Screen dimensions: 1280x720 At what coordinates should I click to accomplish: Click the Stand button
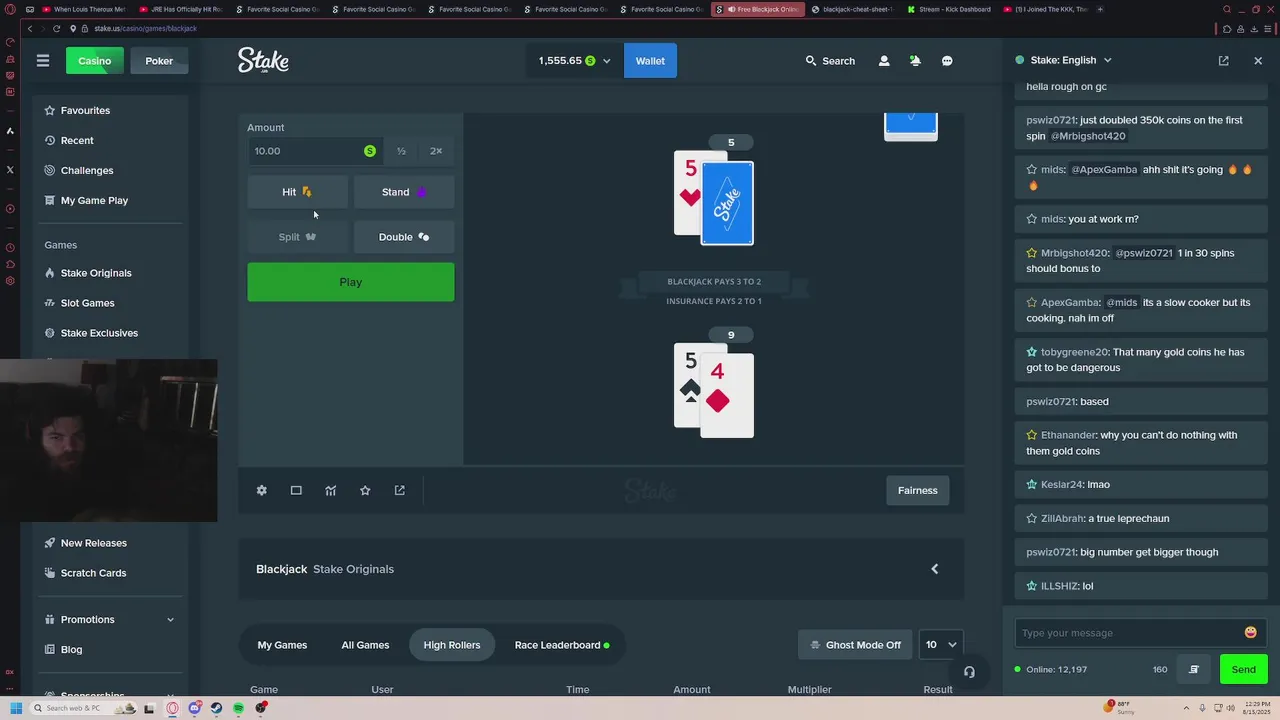coord(404,192)
